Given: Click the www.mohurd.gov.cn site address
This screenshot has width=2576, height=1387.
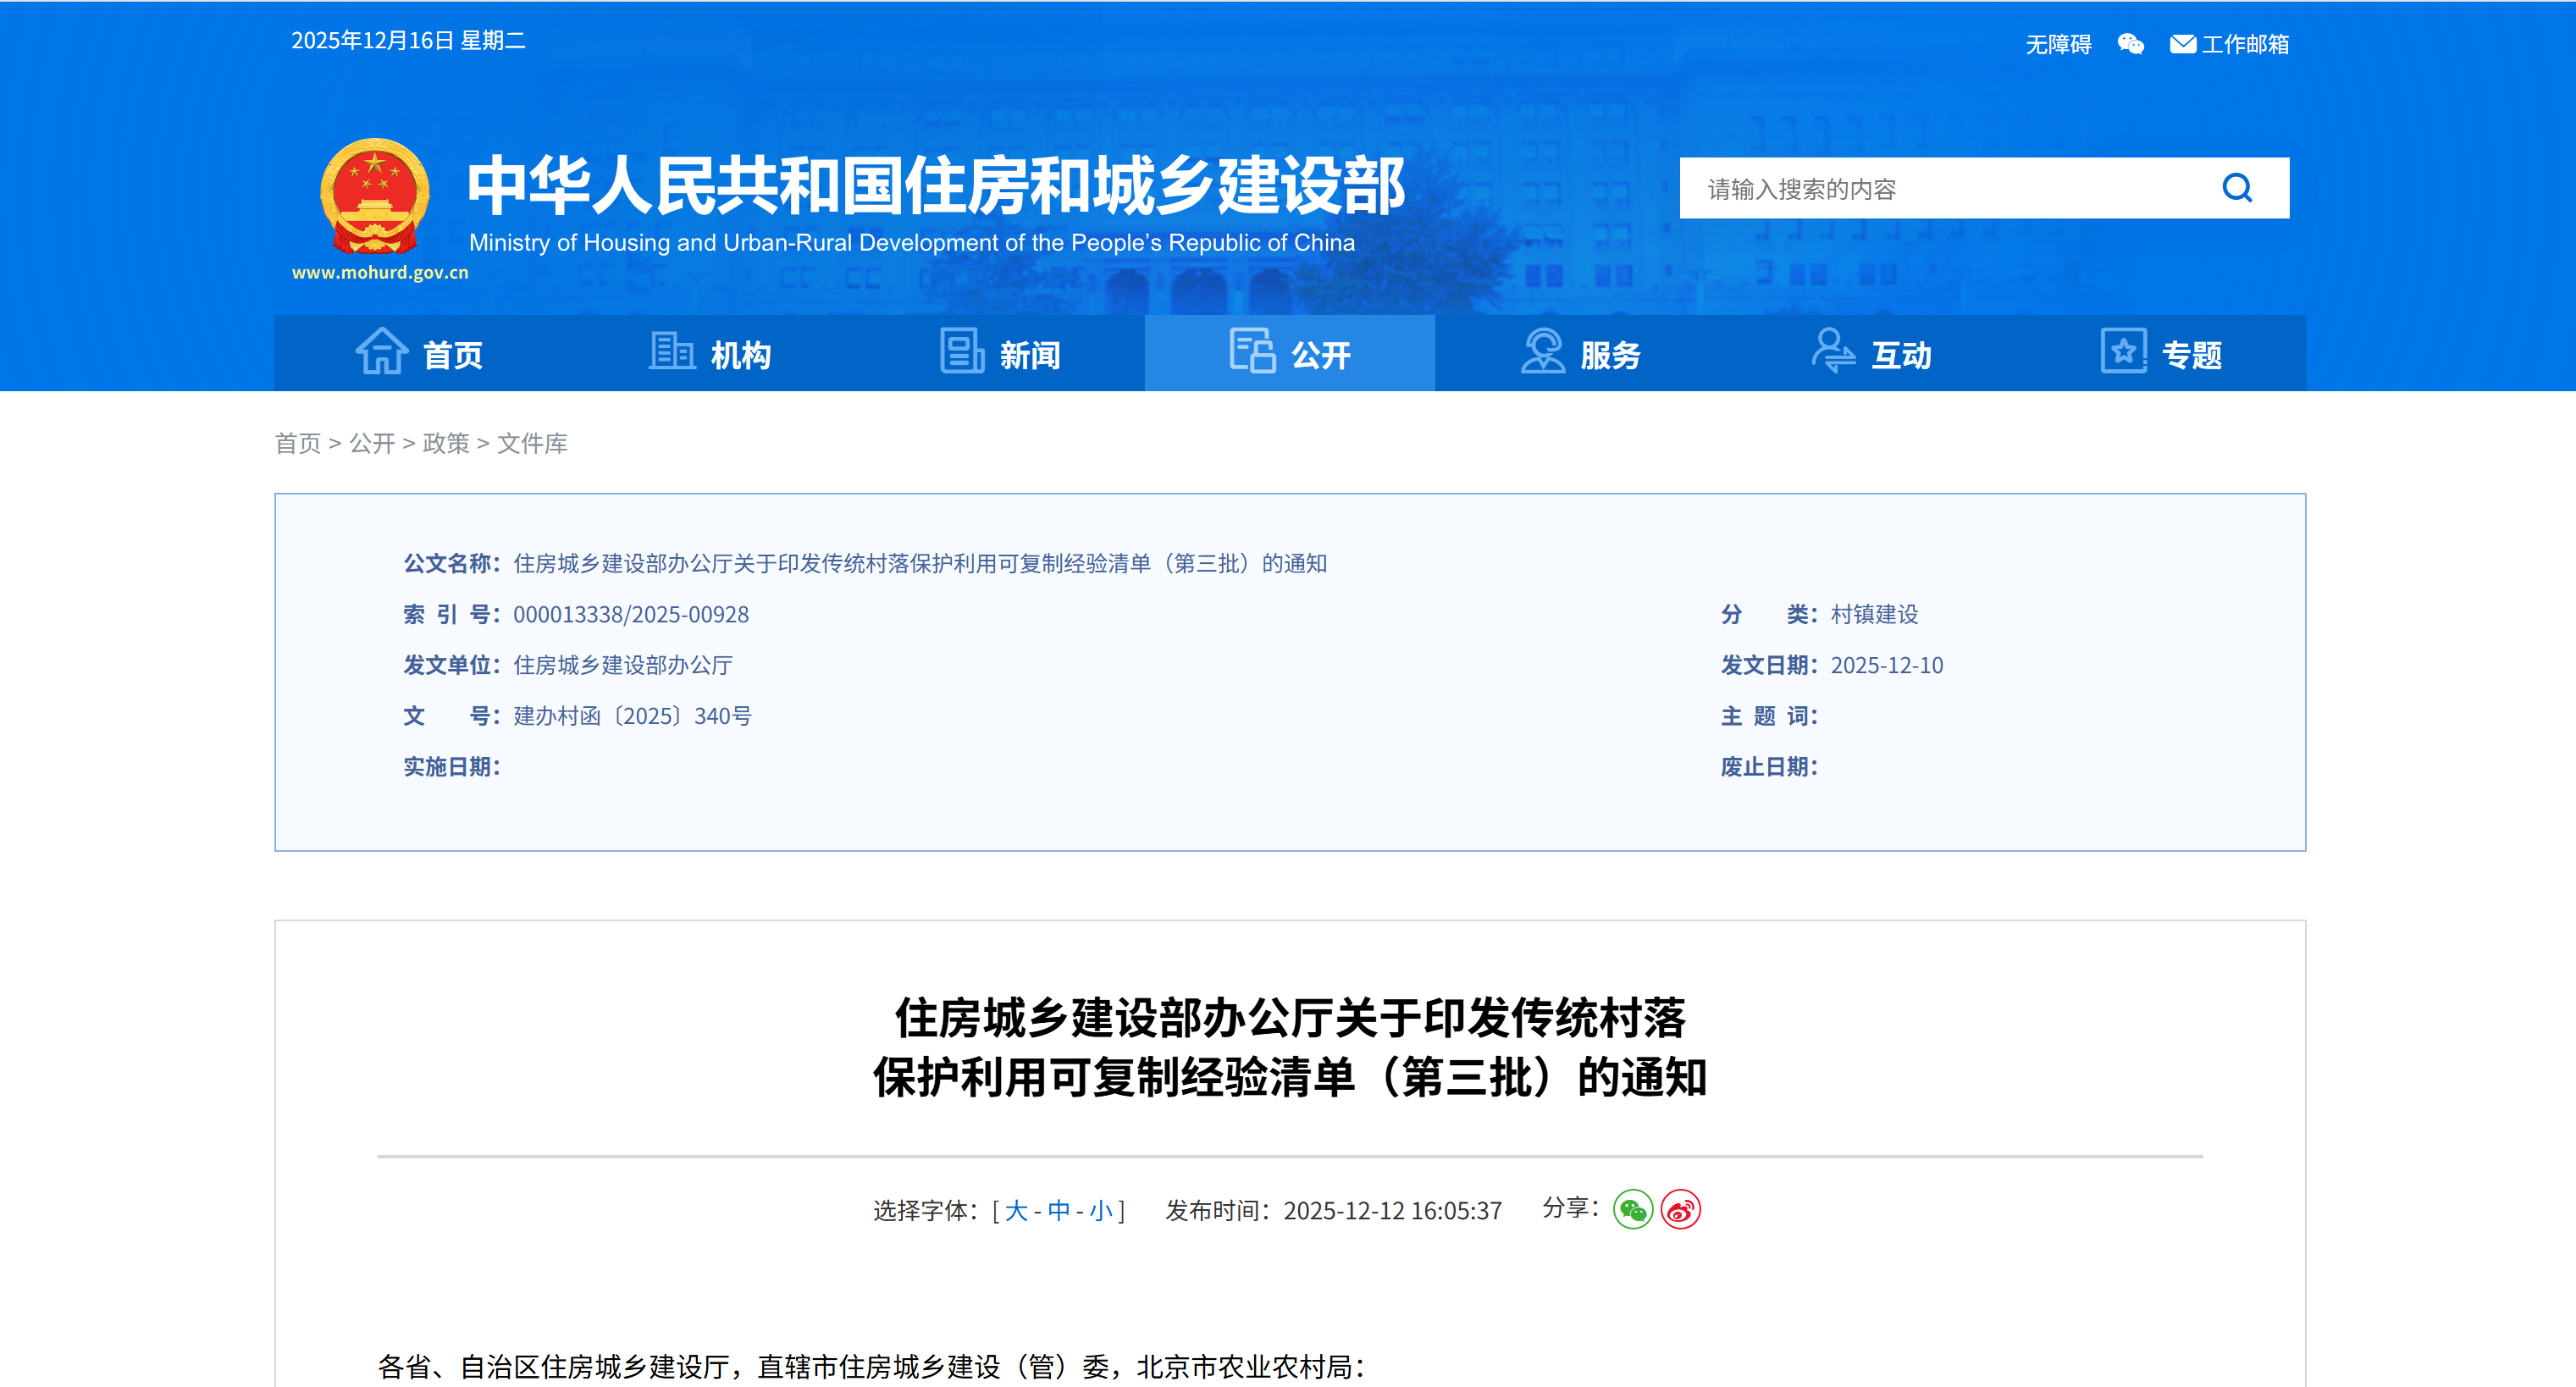Looking at the screenshot, I should pos(380,272).
